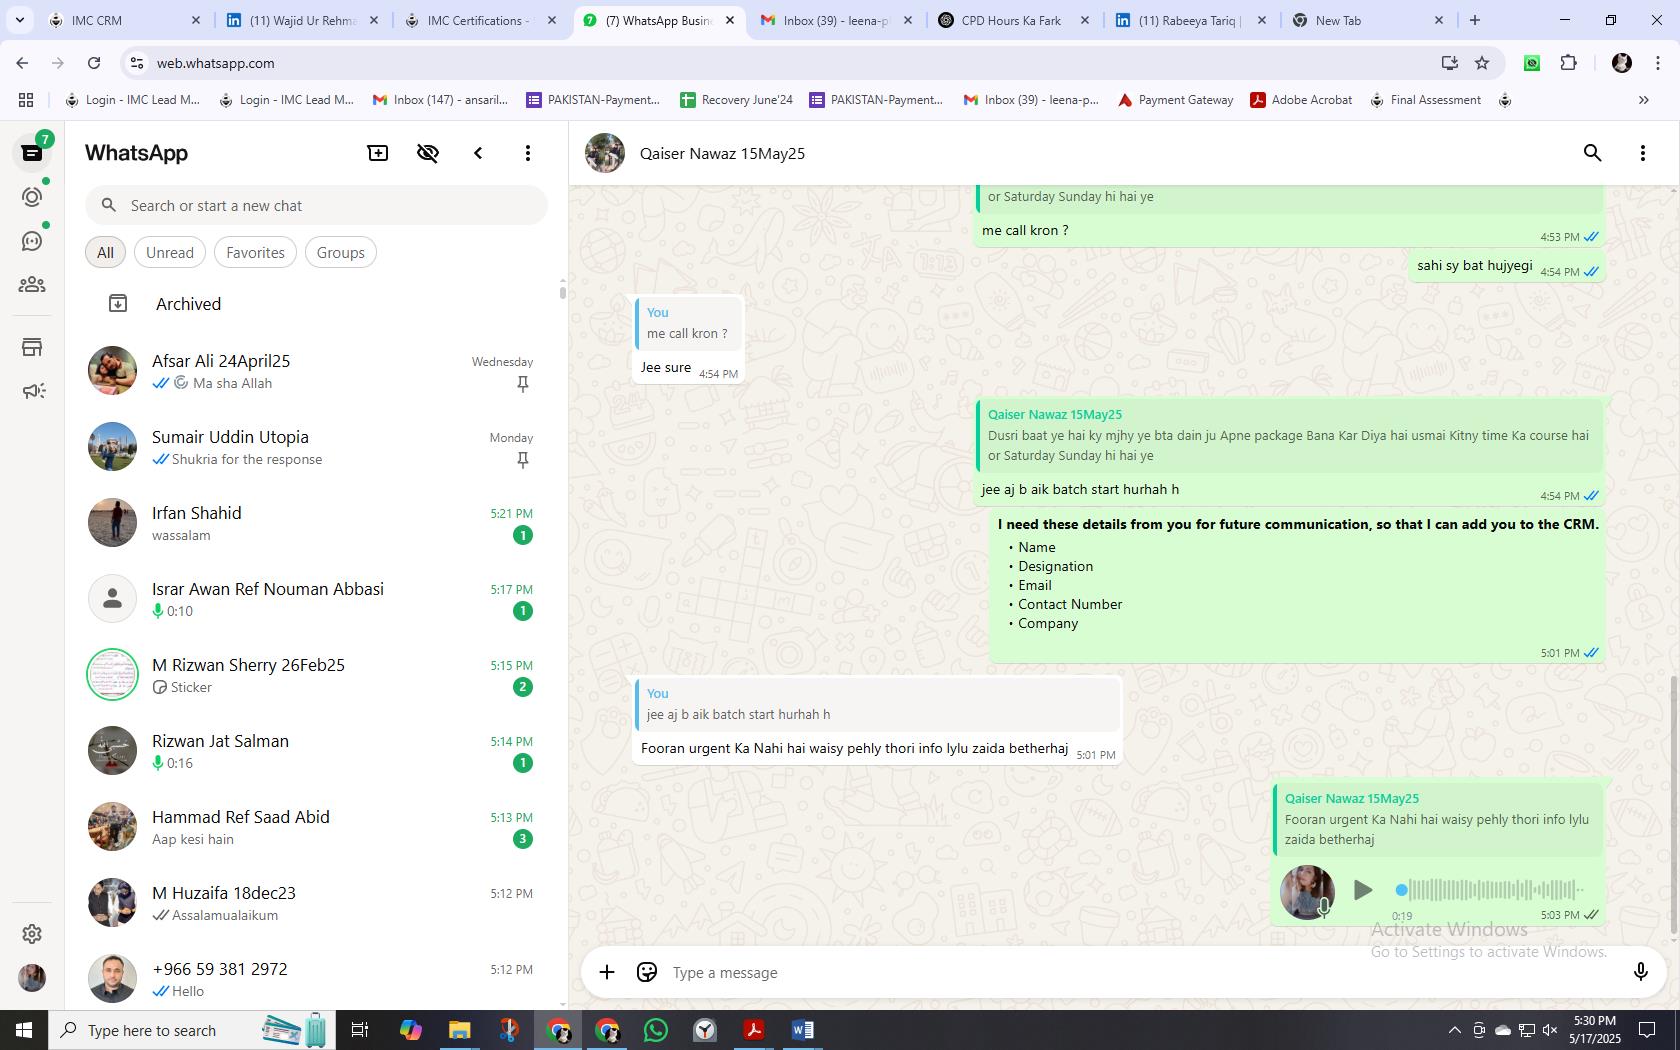This screenshot has height=1050, width=1680.
Task: Open WhatsApp settings gear in sidebar
Action: coord(32,934)
